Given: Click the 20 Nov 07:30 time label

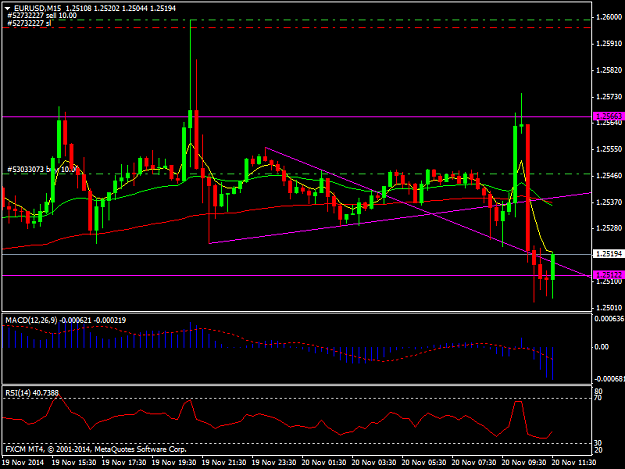Looking at the screenshot, I should pos(474,463).
